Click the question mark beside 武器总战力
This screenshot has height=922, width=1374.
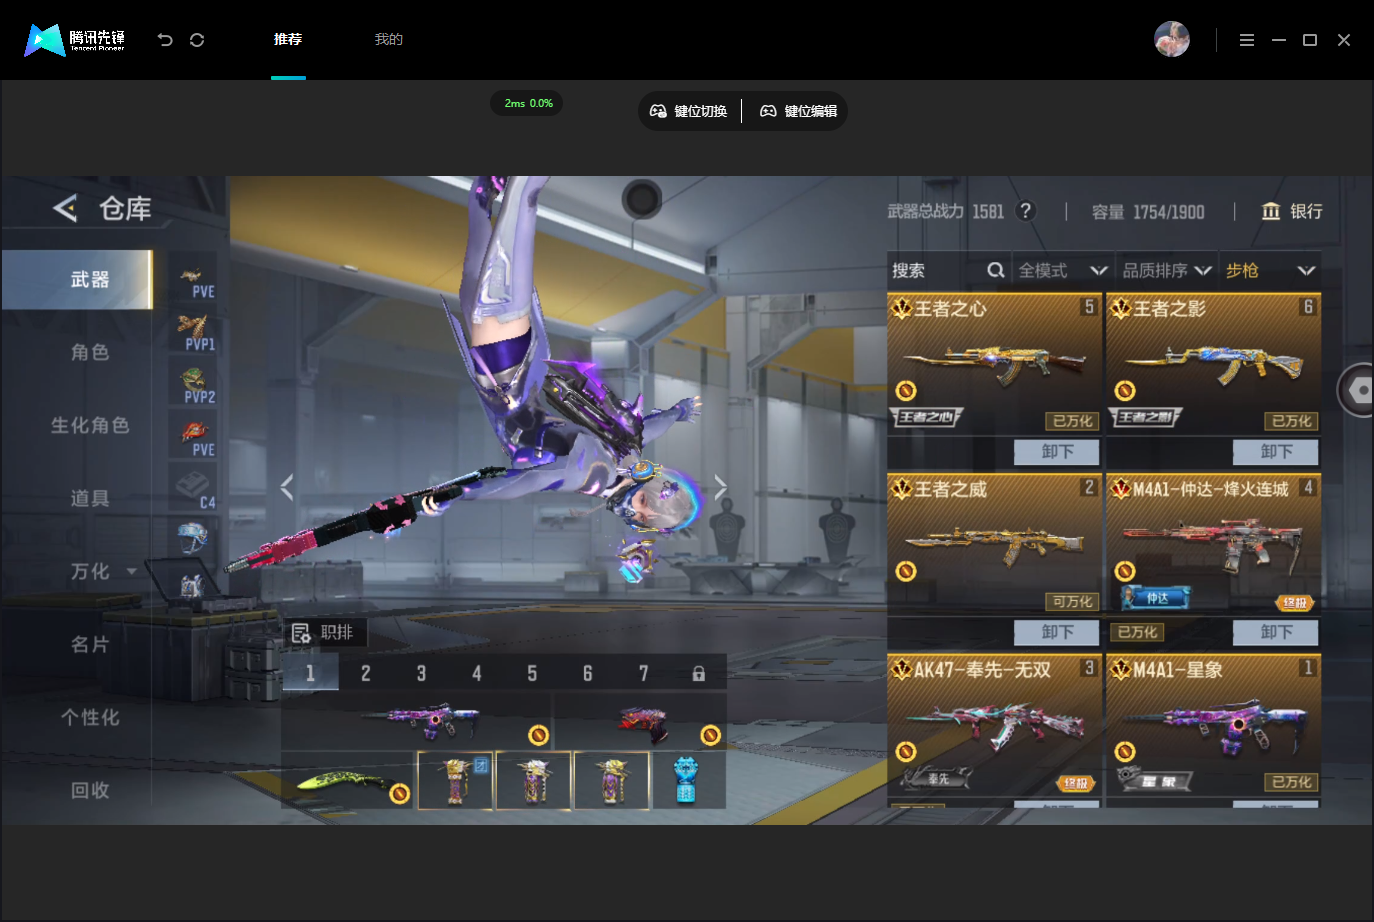tap(1025, 211)
